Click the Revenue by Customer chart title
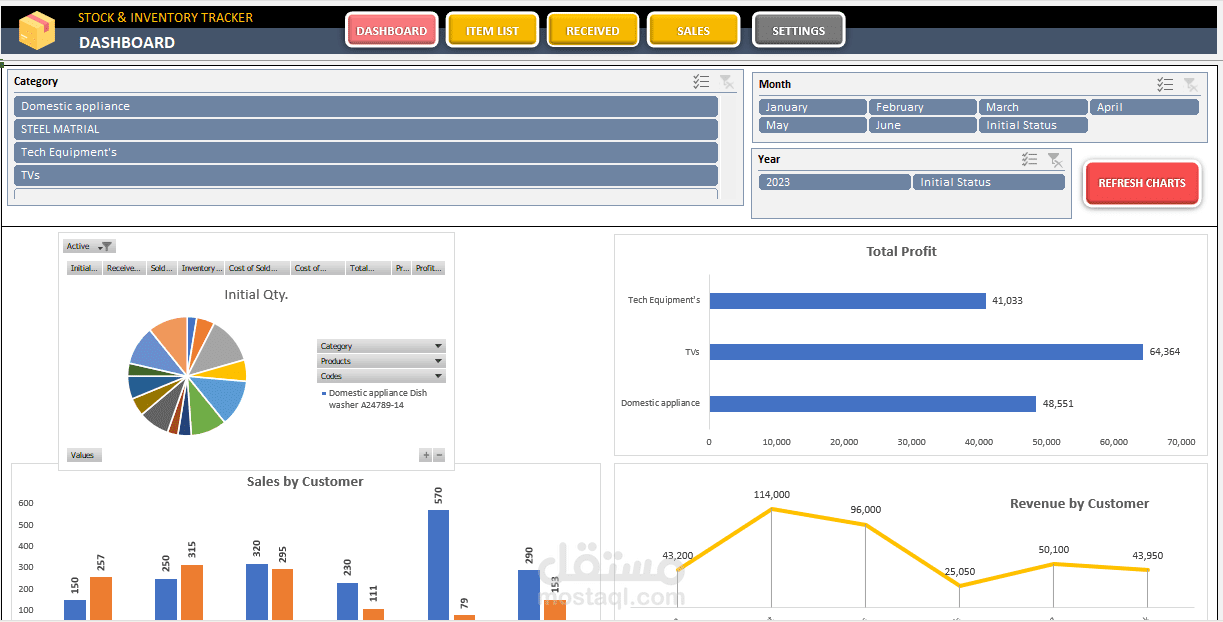This screenshot has height=622, width=1223. pos(1079,504)
